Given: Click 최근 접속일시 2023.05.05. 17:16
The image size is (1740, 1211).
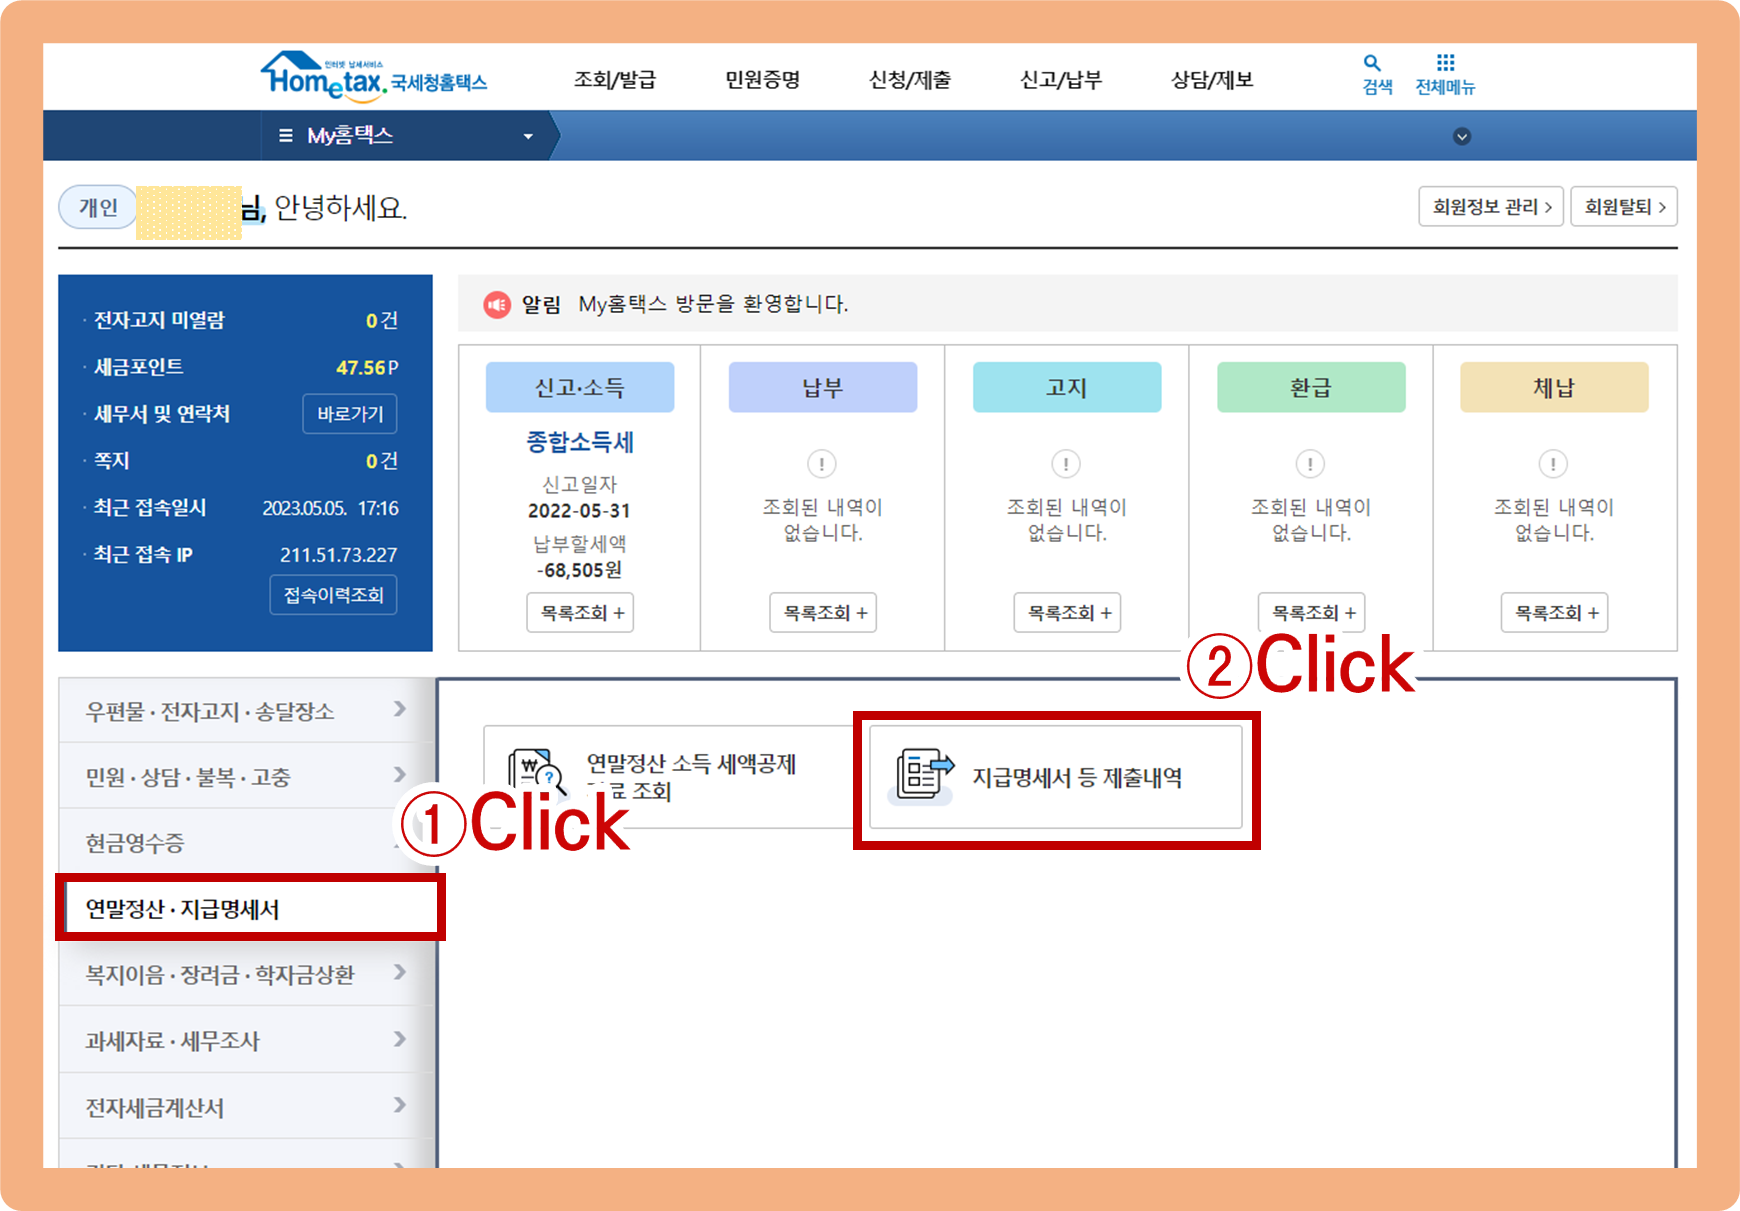Looking at the screenshot, I should click(x=330, y=508).
